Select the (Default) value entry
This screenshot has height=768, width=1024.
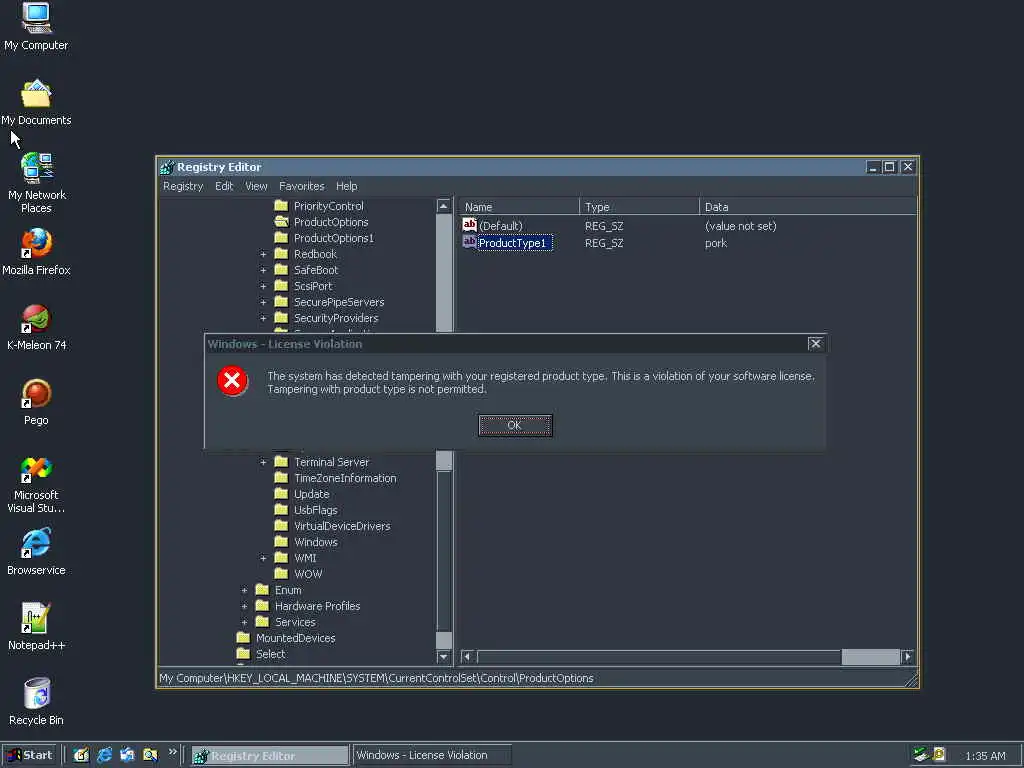tap(500, 226)
